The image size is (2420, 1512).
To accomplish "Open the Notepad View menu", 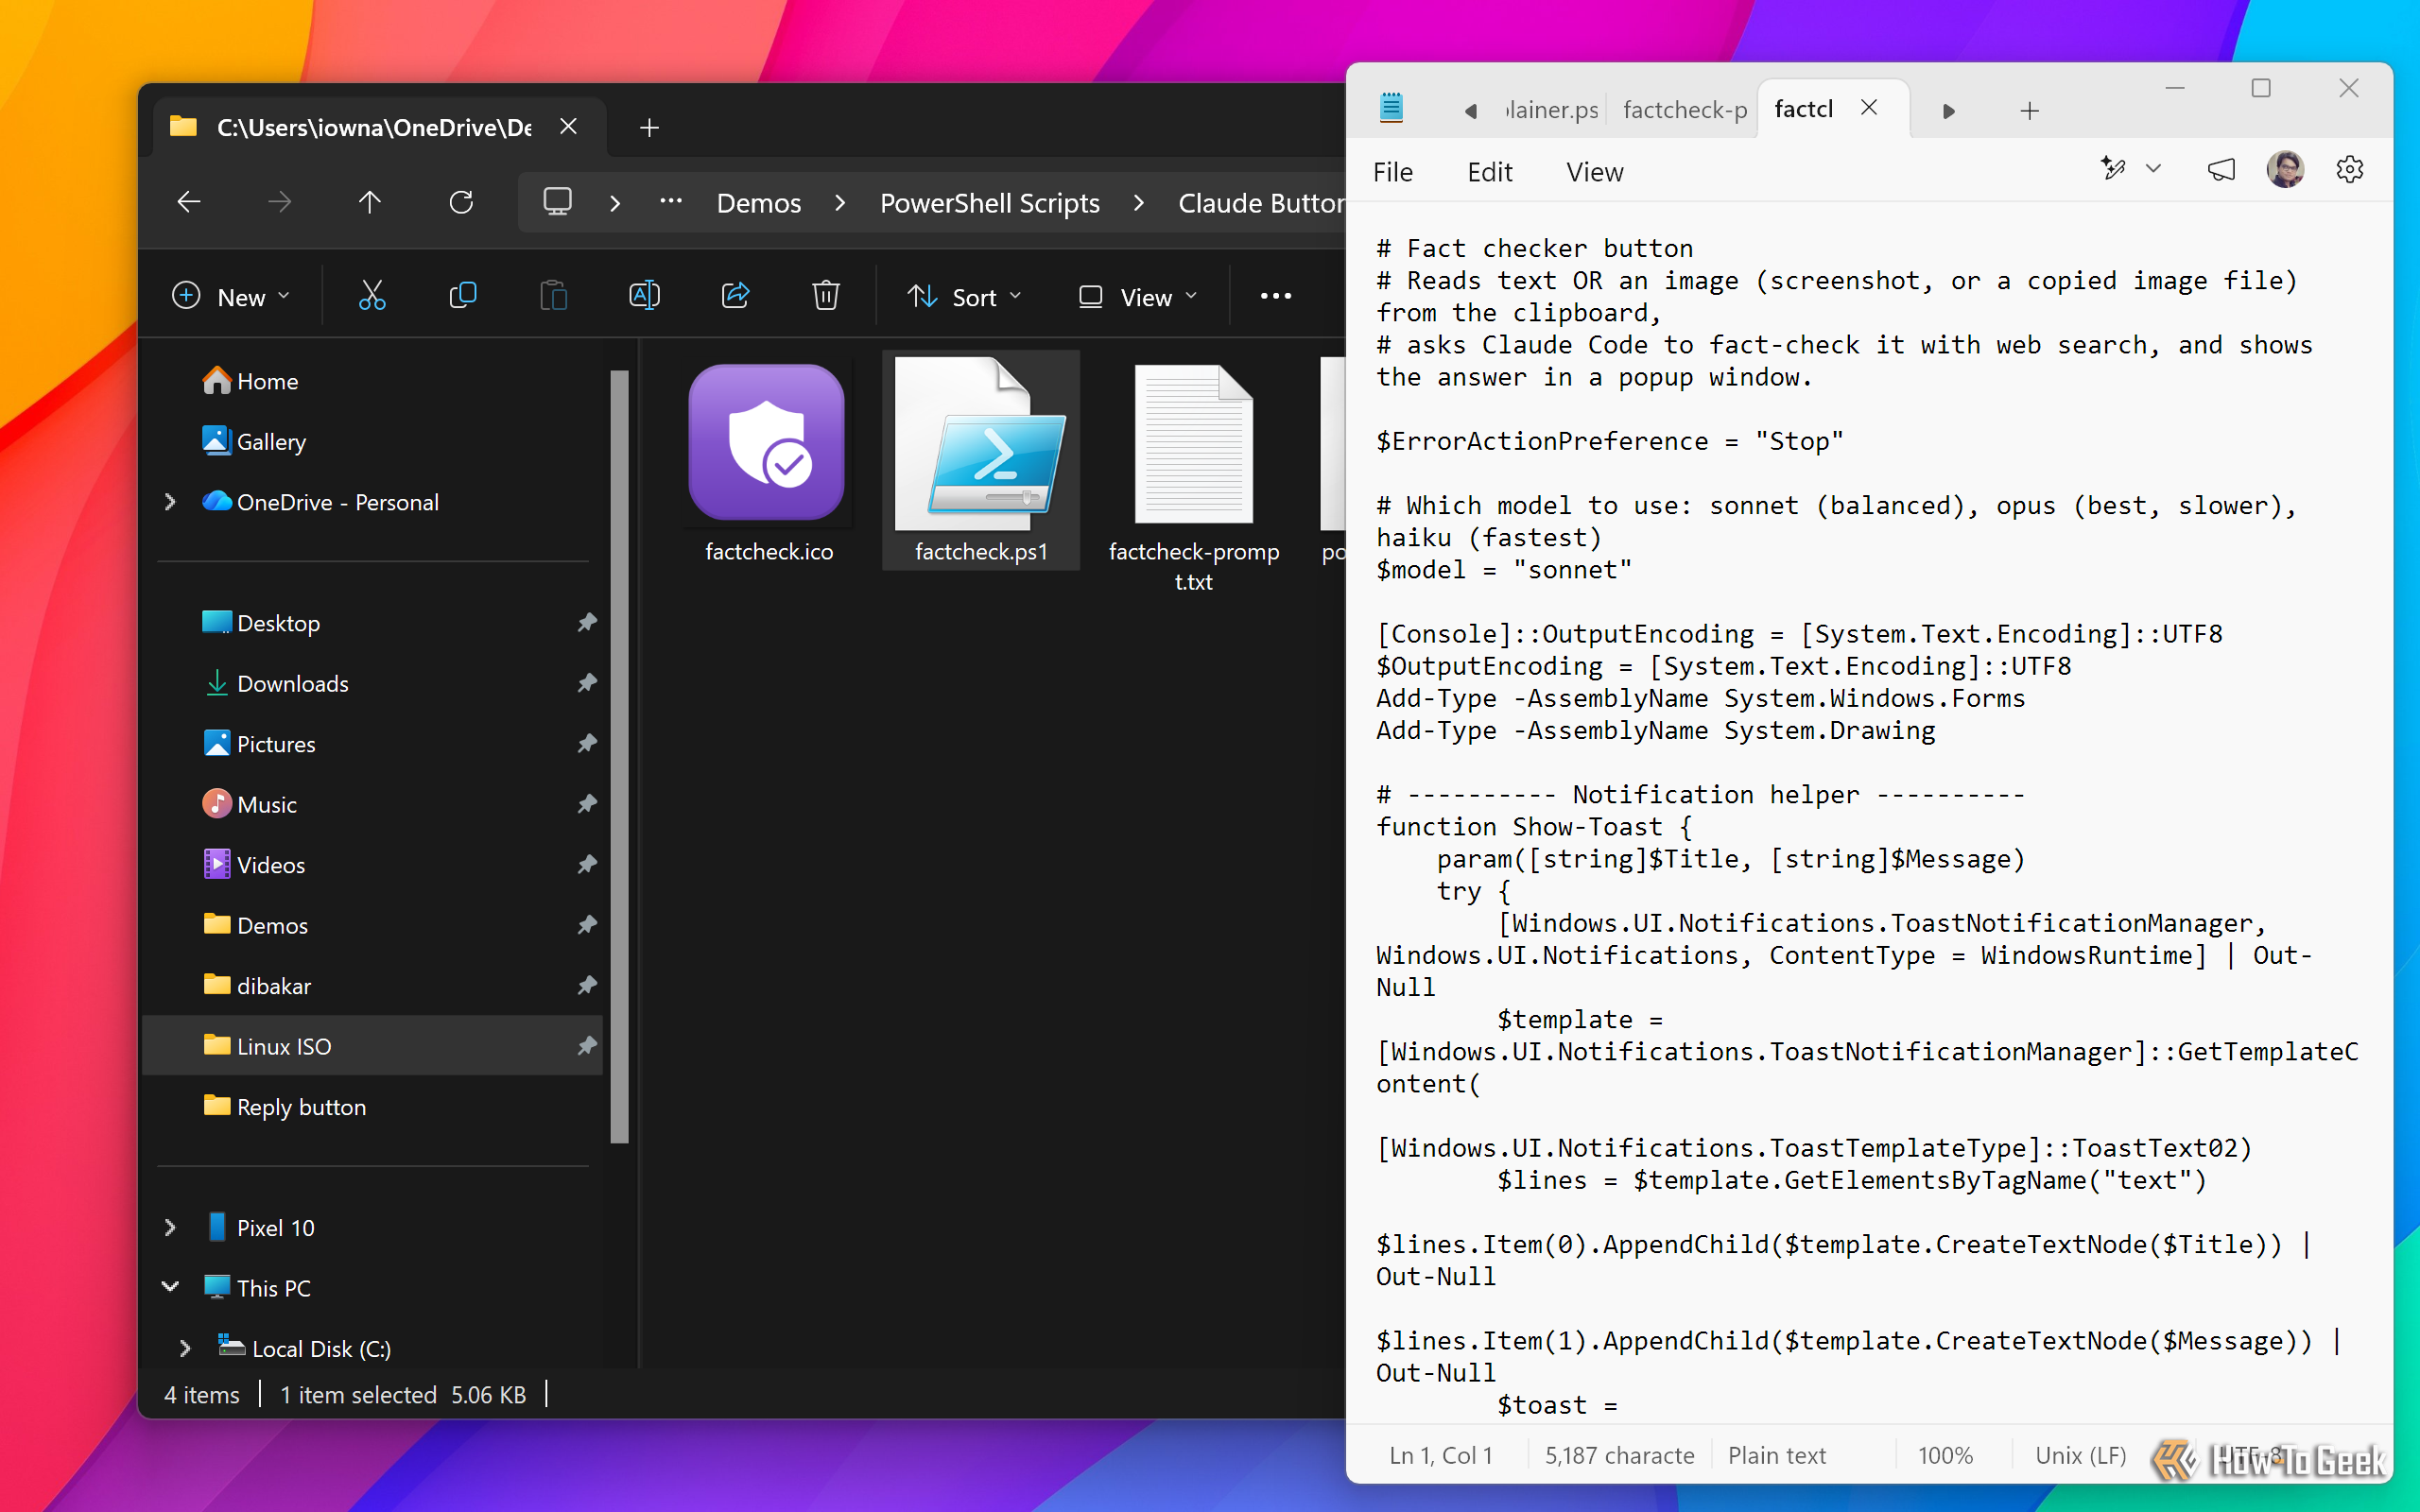I will click(x=1594, y=172).
